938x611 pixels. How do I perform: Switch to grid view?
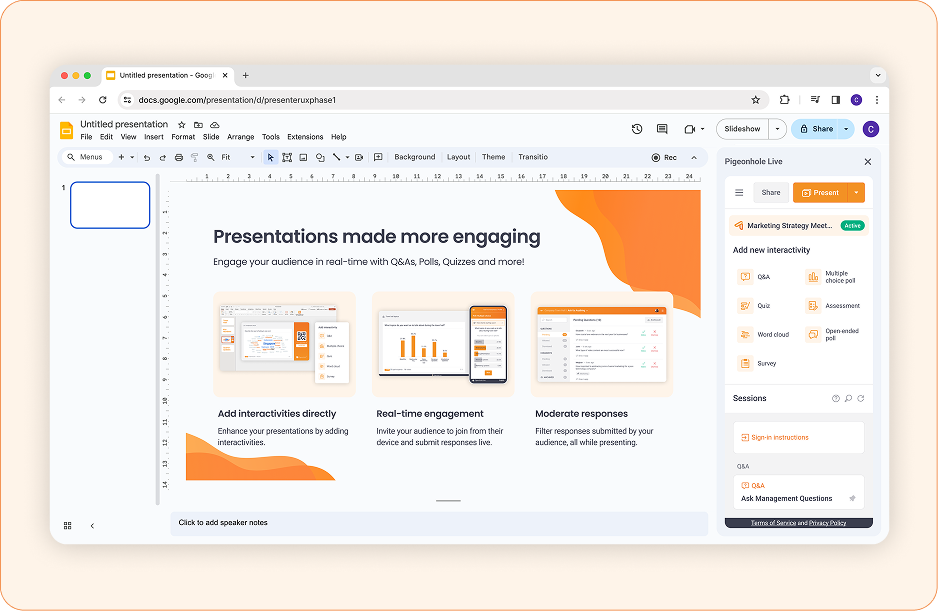point(68,525)
